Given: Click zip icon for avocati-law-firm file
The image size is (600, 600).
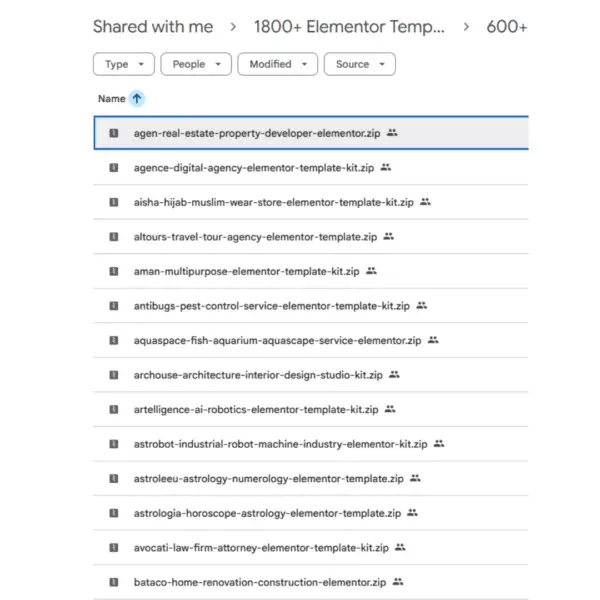Looking at the screenshot, I should click(x=114, y=548).
